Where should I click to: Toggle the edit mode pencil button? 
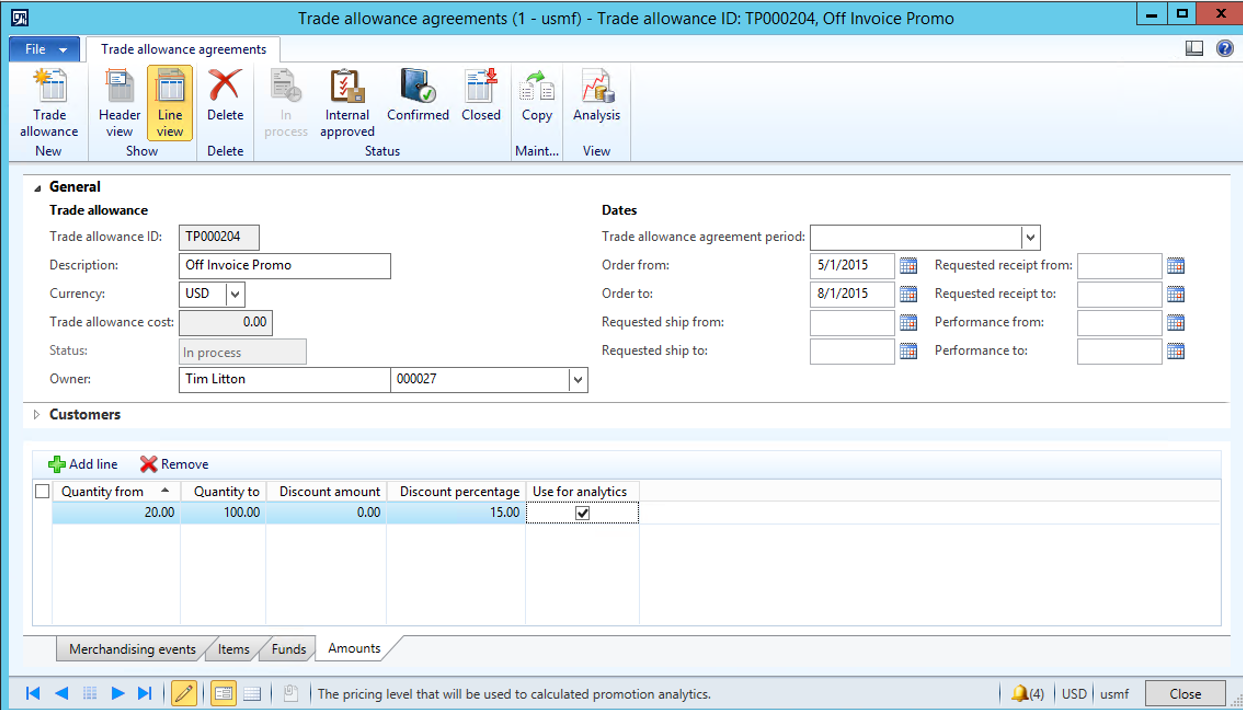[184, 693]
